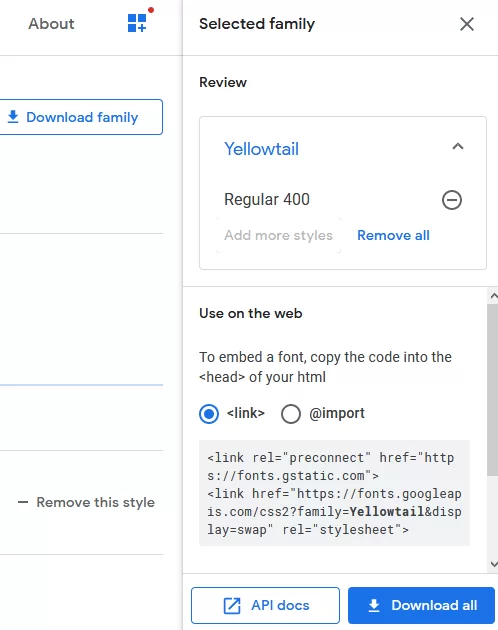Click Remove this style

pyautogui.click(x=86, y=502)
